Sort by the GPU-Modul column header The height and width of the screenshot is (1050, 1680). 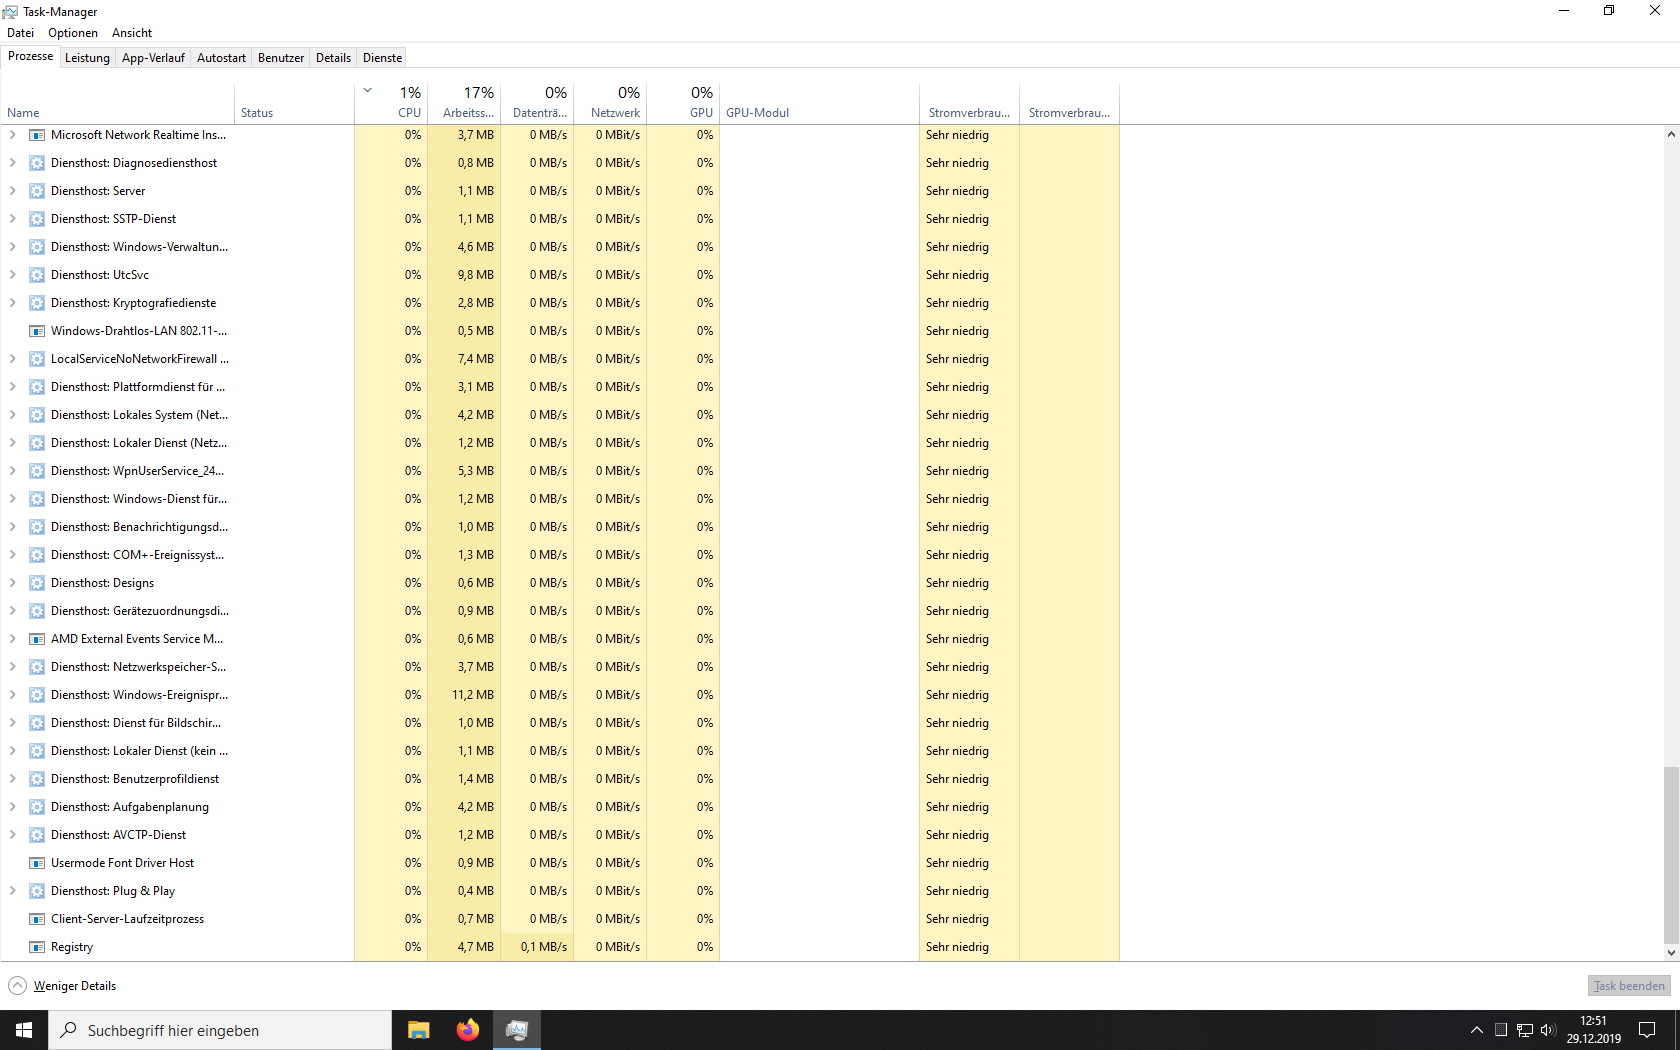[x=819, y=103]
